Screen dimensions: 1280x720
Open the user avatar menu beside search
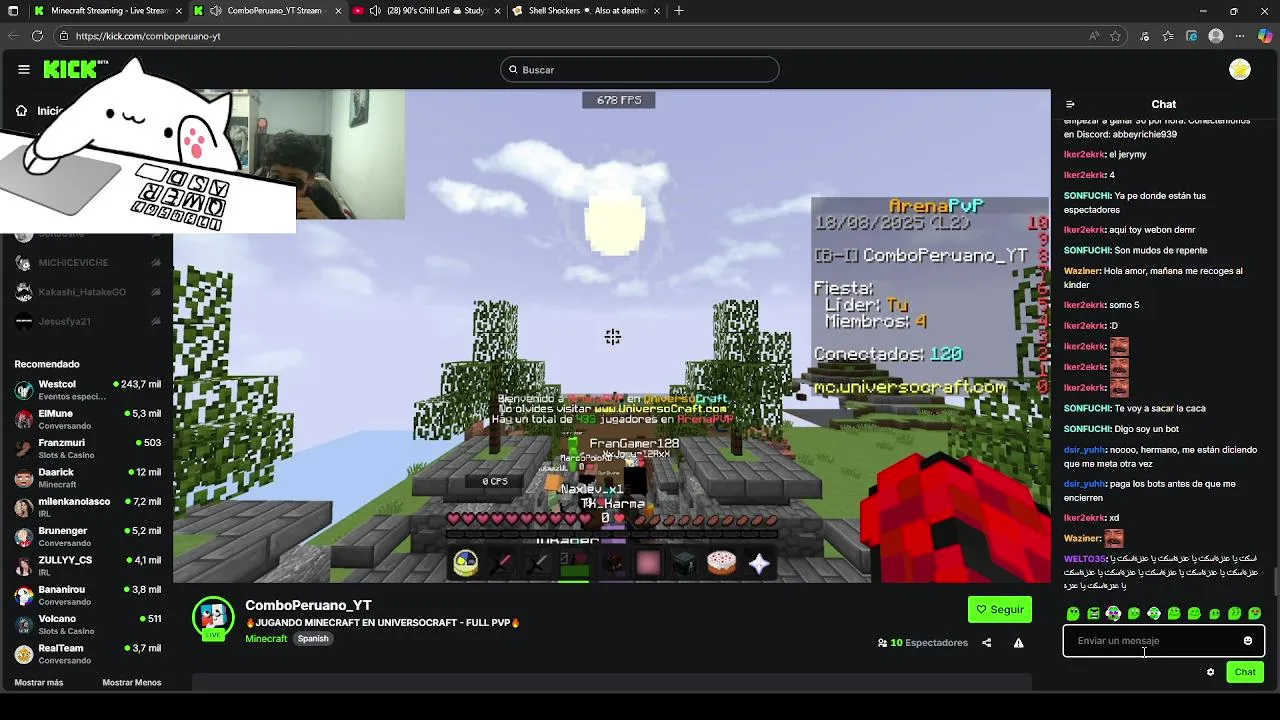pos(1240,69)
